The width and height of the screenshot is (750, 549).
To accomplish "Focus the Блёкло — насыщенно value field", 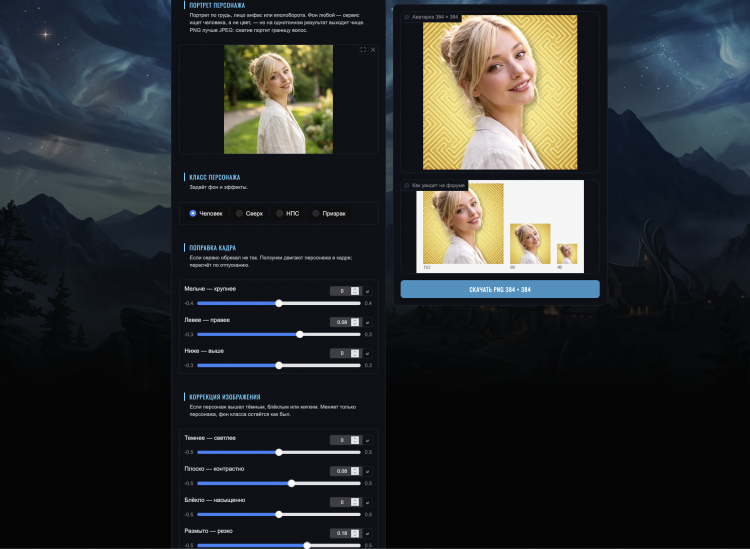I will (345, 502).
